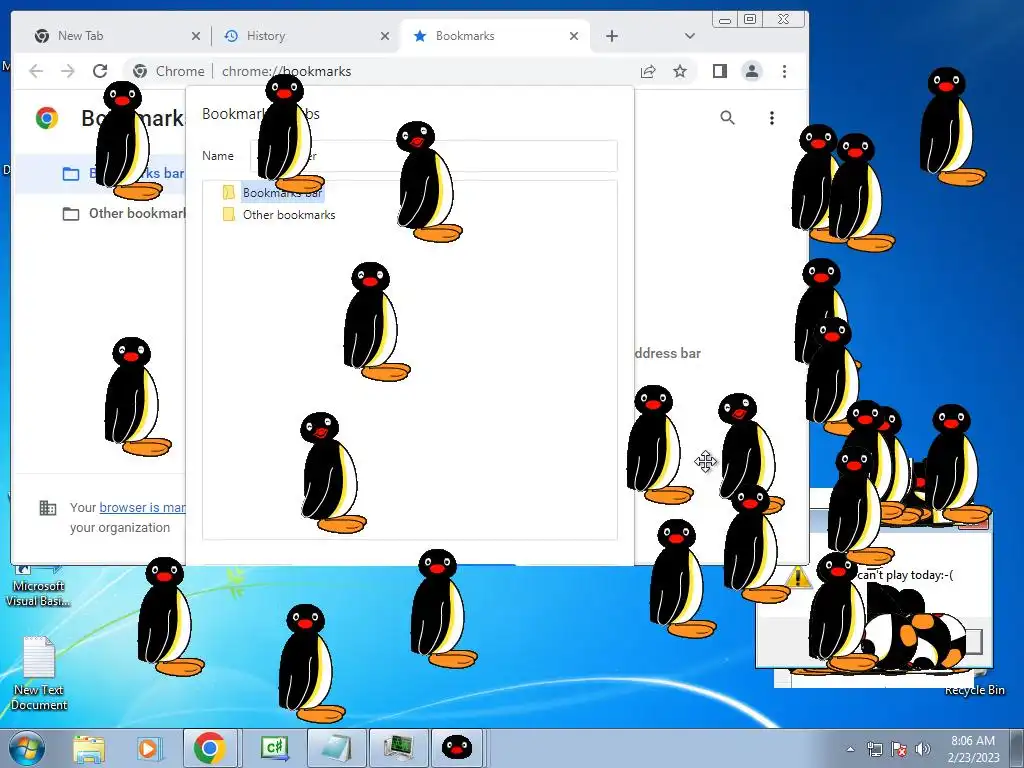This screenshot has width=1024, height=768.
Task: Open the C# project taskbar button
Action: [274, 748]
